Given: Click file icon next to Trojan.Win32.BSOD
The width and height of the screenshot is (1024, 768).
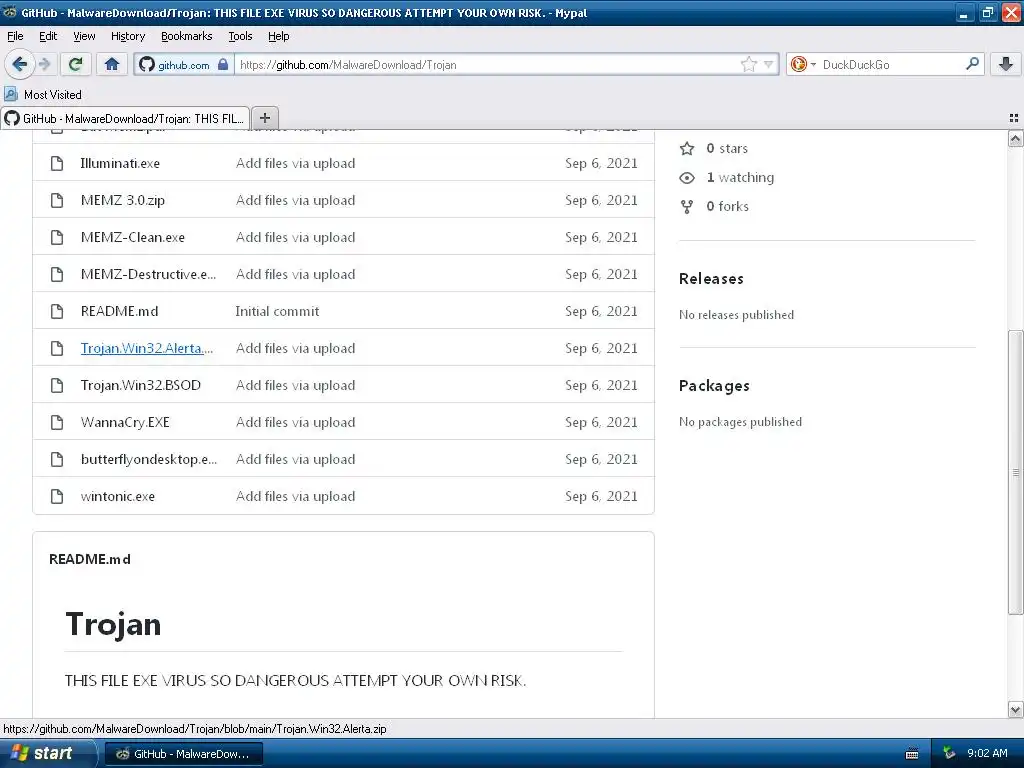Looking at the screenshot, I should (x=57, y=385).
